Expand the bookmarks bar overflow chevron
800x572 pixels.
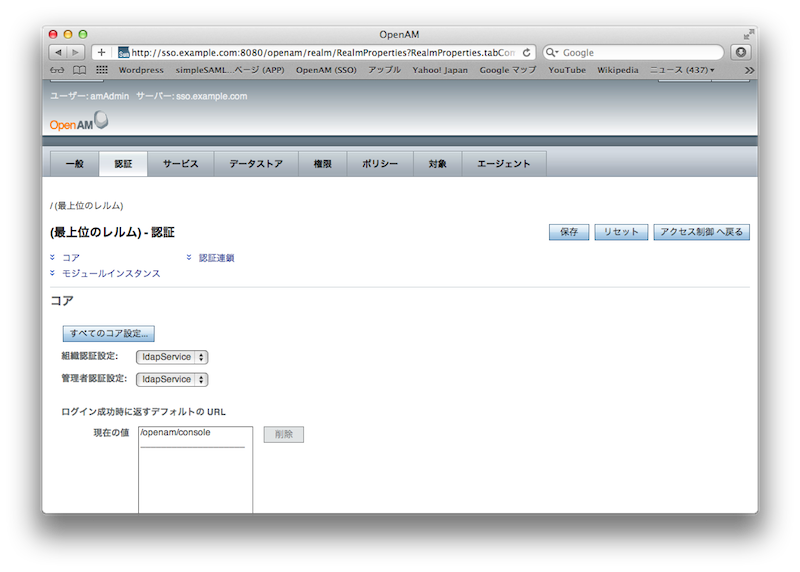(x=749, y=70)
